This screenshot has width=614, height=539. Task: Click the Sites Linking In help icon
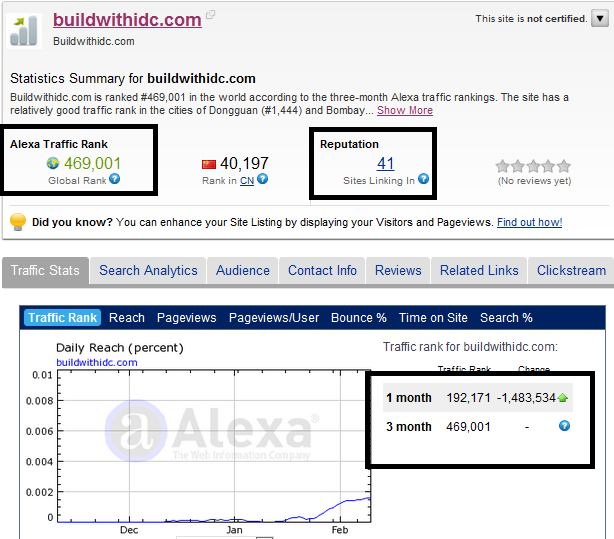(423, 179)
